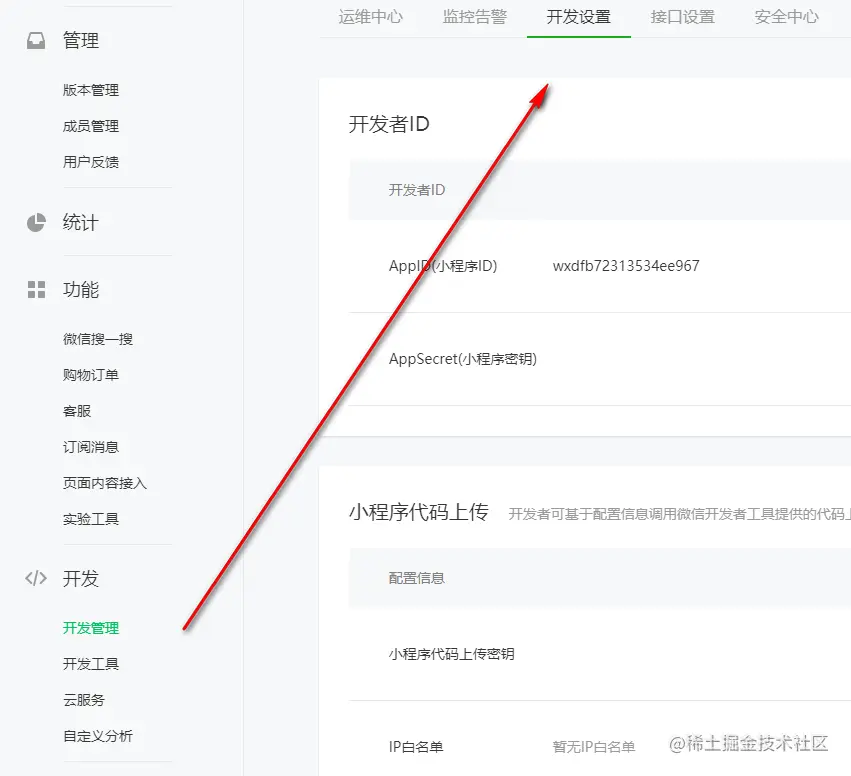Open the 接口设置 tab
Screen dimensions: 851x776
pyautogui.click(x=683, y=17)
